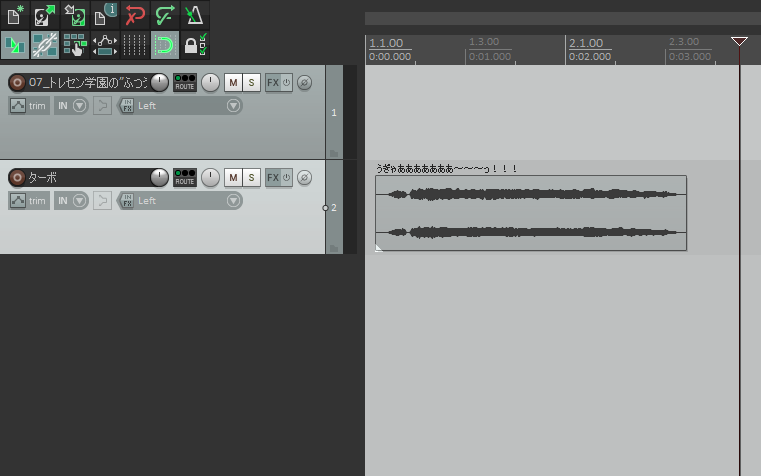
Task: Toggle grid lines icon
Action: click(x=135, y=45)
